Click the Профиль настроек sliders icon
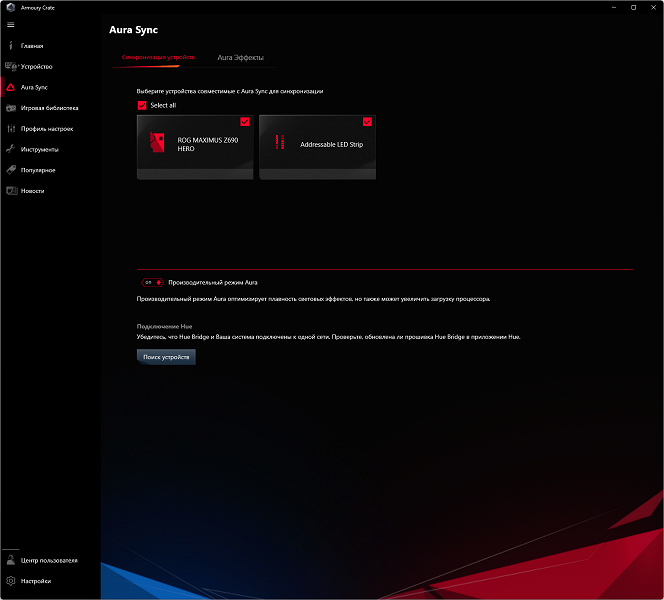Screen dimensions: 664x600 pyautogui.click(x=11, y=129)
